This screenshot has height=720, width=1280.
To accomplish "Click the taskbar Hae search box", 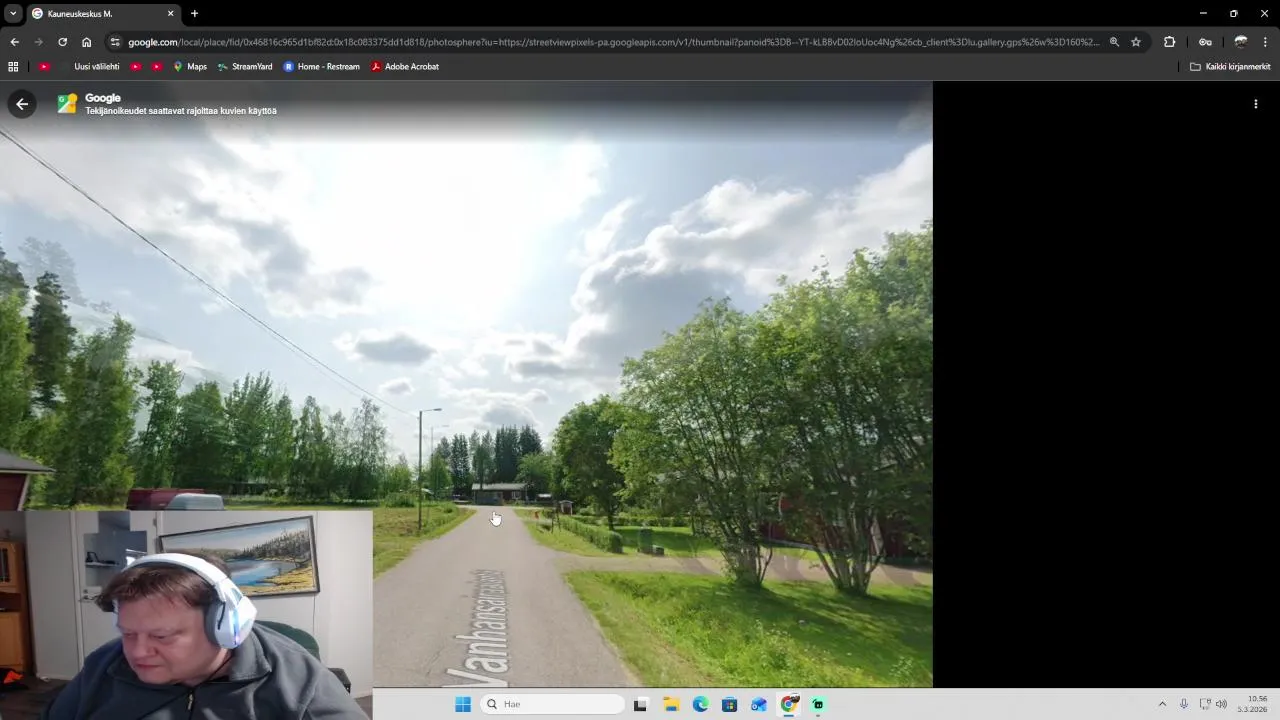I will (x=552, y=704).
